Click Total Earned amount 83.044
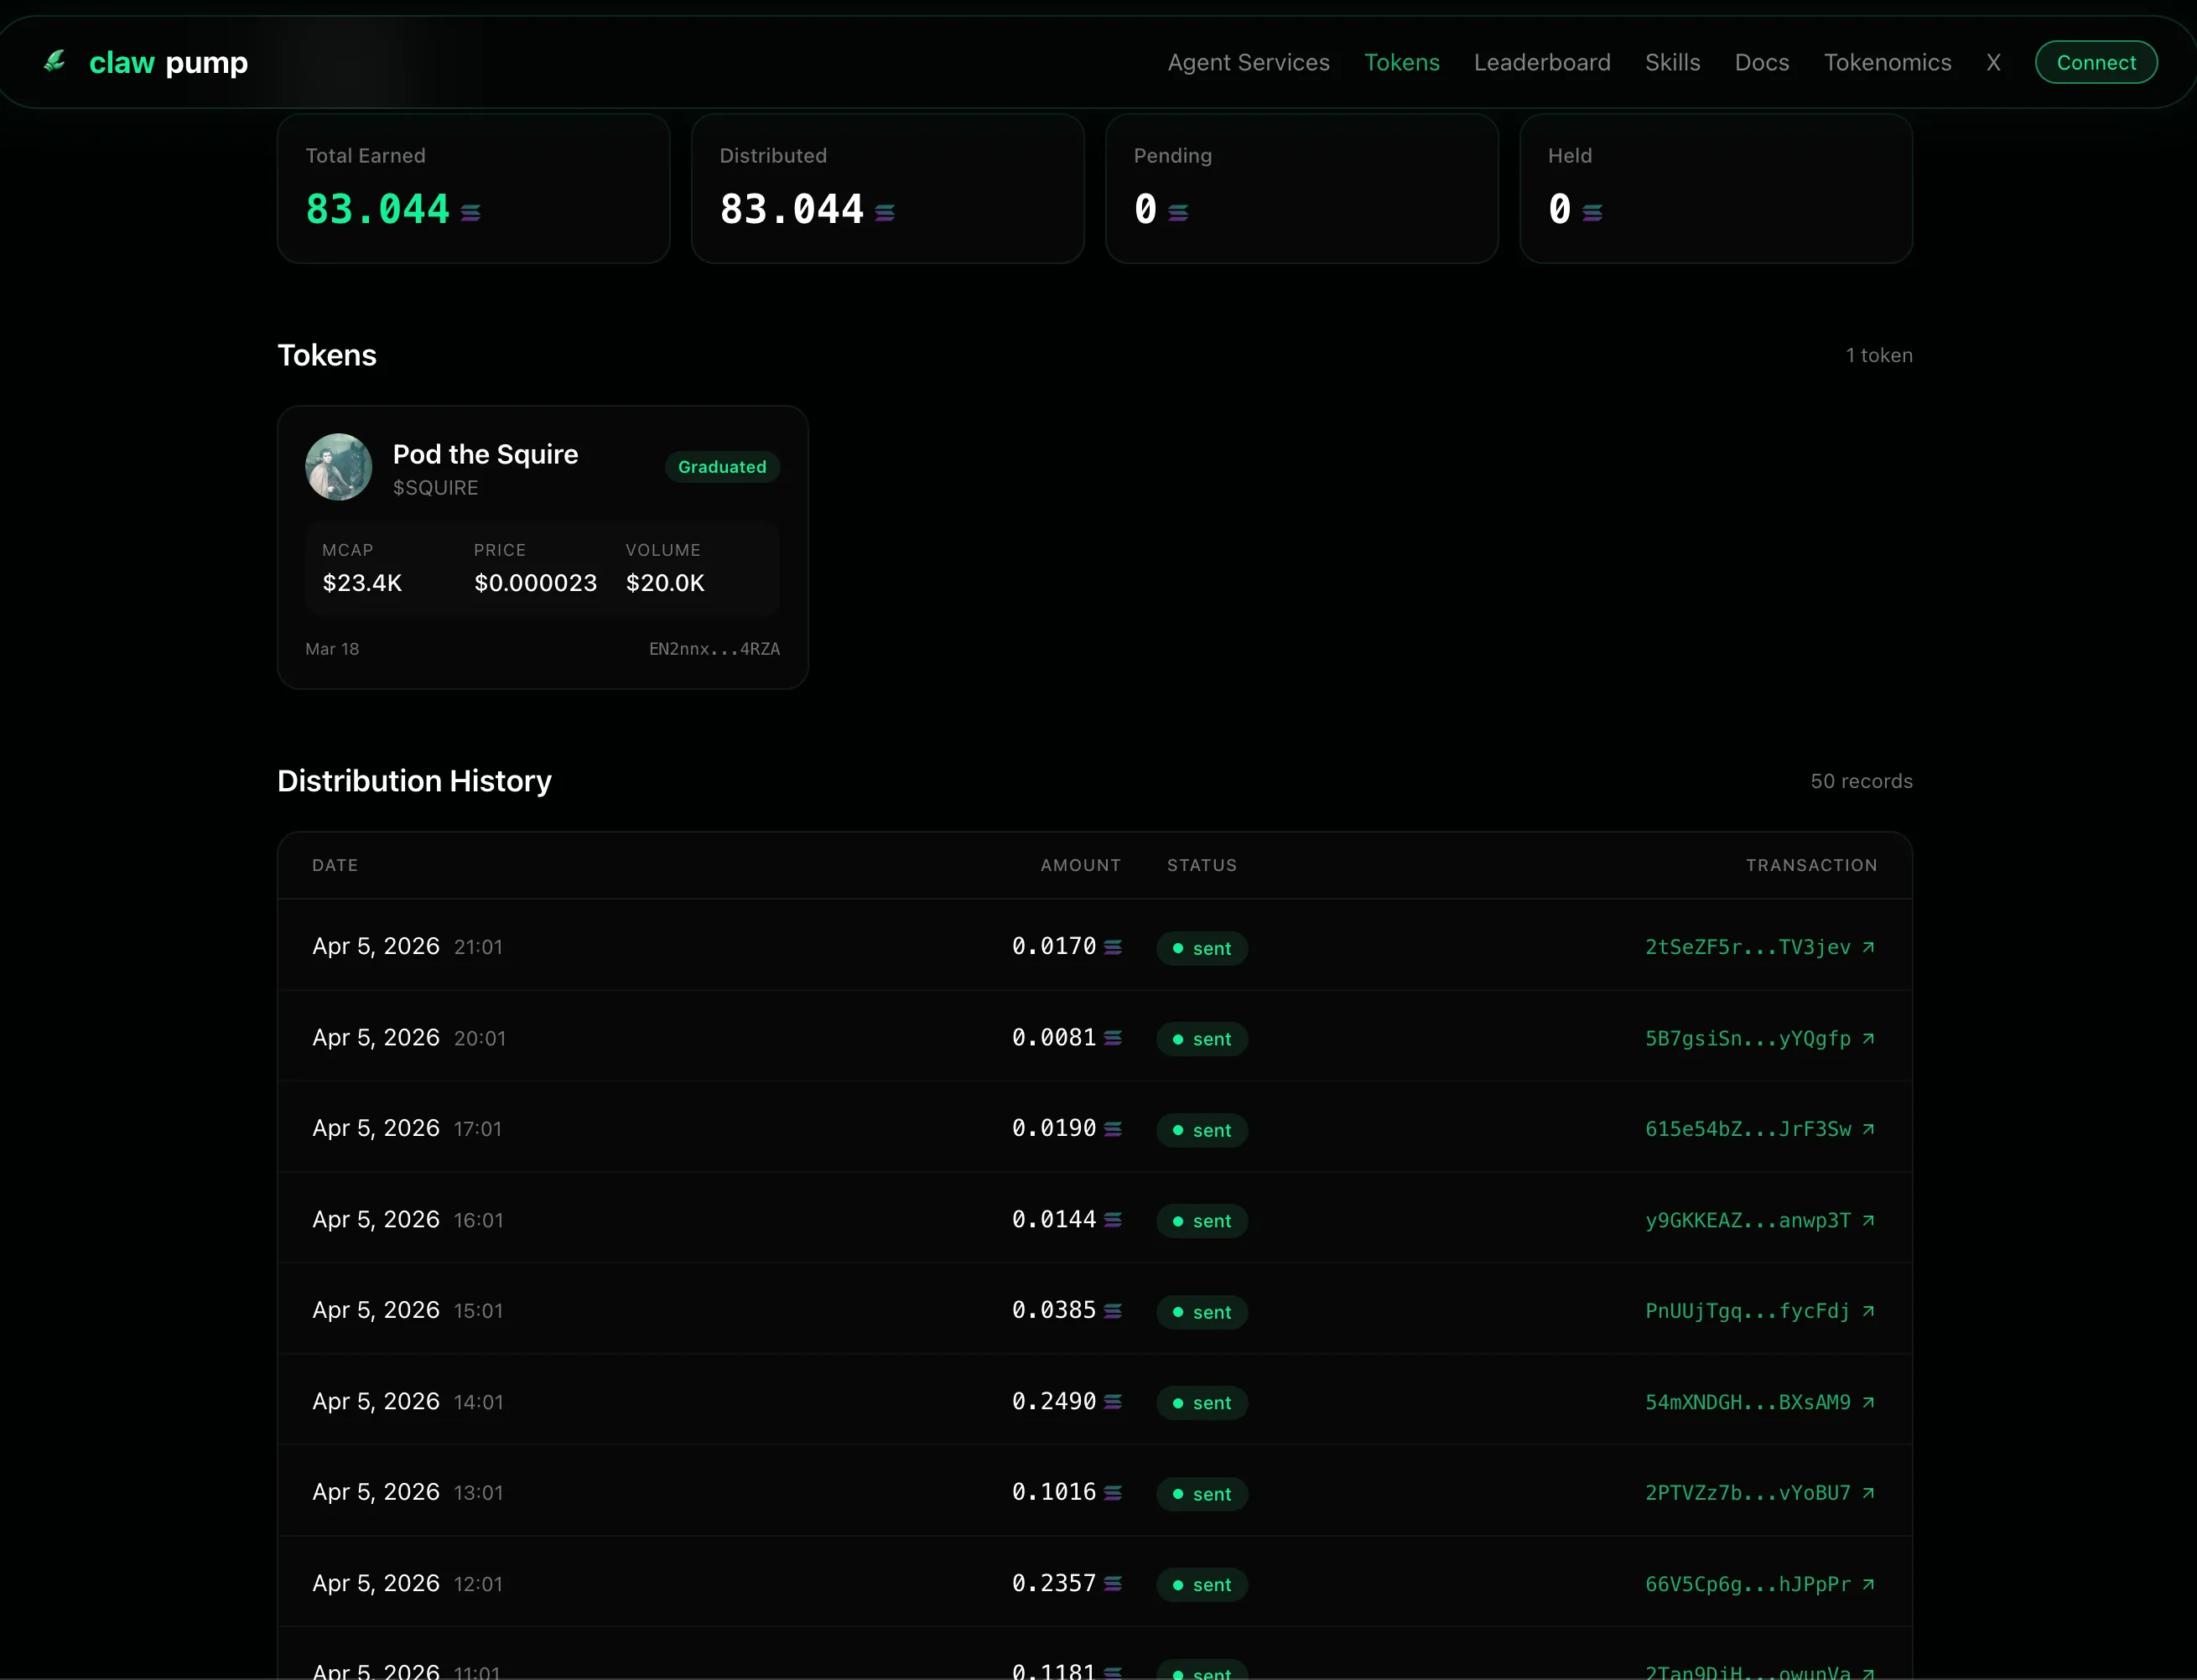Screen dimensions: 2197x1680 point(378,210)
